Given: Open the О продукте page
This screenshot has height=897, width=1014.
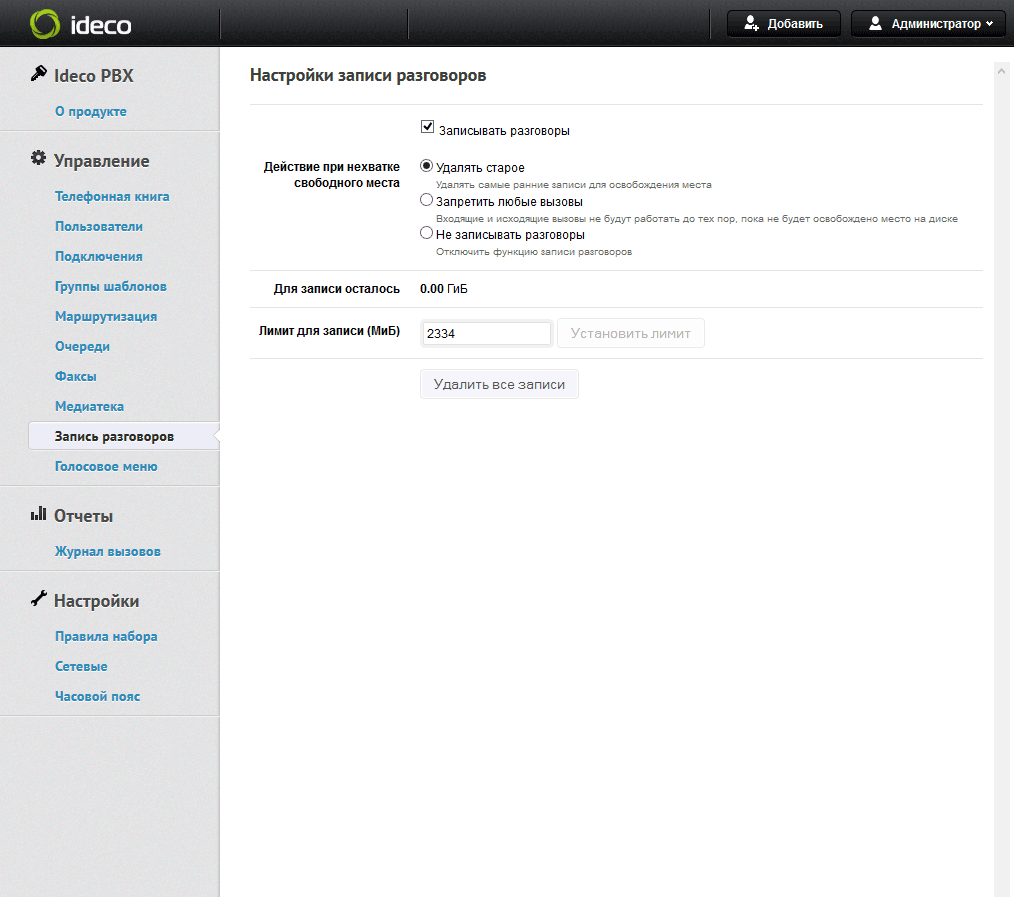Looking at the screenshot, I should 91,111.
